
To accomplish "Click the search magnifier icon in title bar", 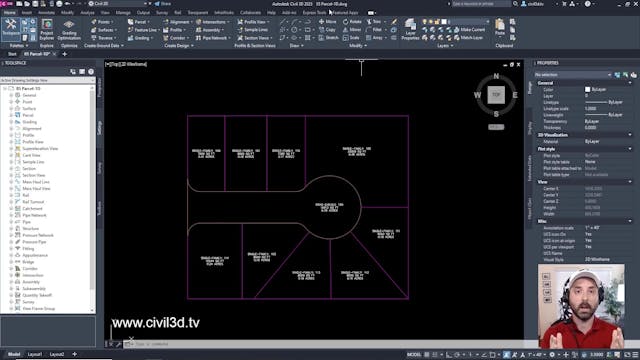I will pyautogui.click(x=515, y=4).
